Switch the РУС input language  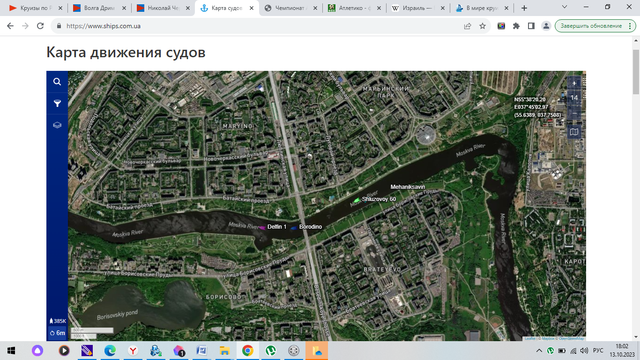(598, 351)
